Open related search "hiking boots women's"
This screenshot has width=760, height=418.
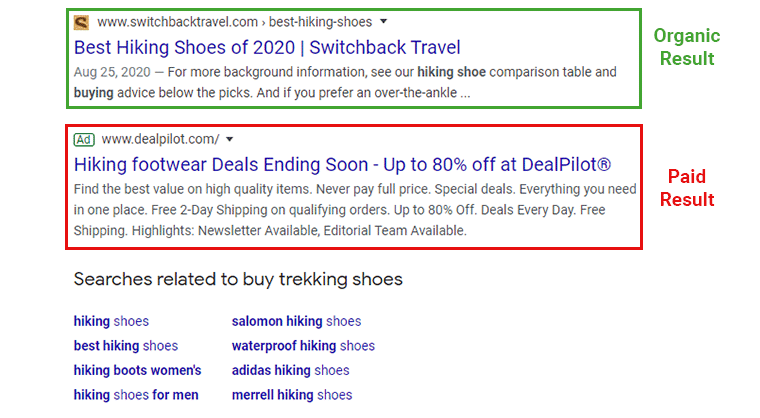click(137, 370)
